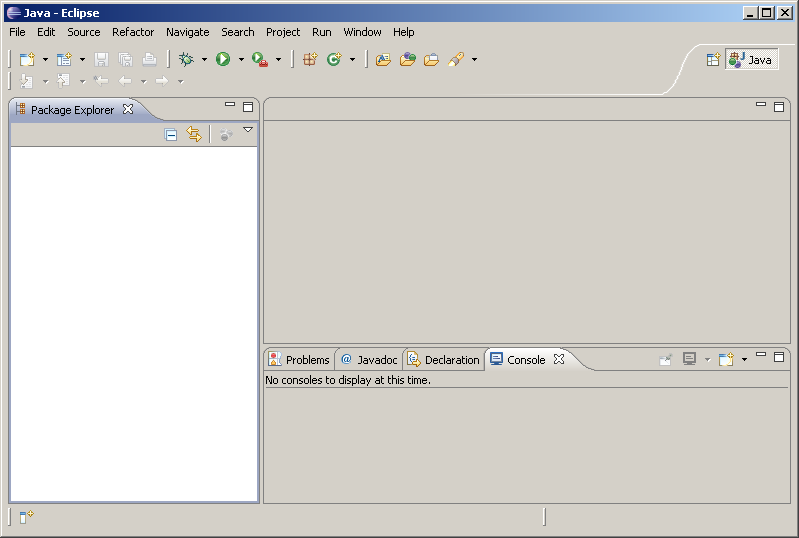The image size is (799, 538).
Task: Click the Next Annotation icon
Action: click(x=27, y=81)
